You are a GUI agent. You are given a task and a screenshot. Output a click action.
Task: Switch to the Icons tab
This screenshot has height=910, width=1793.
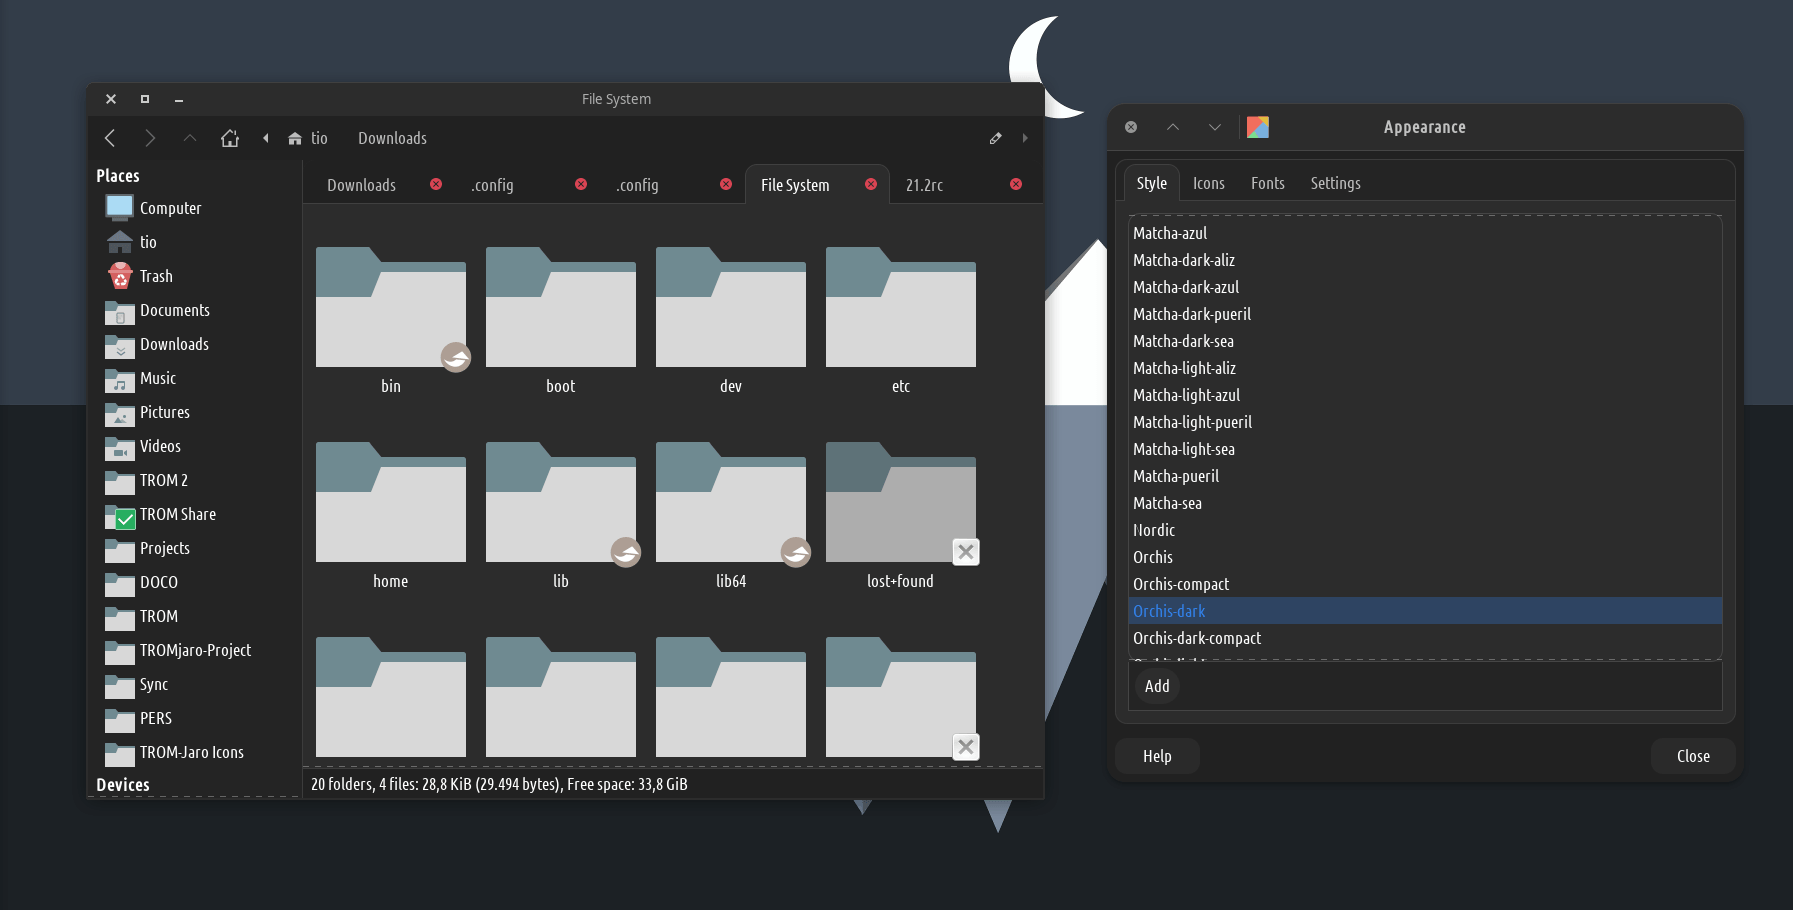pos(1208,183)
